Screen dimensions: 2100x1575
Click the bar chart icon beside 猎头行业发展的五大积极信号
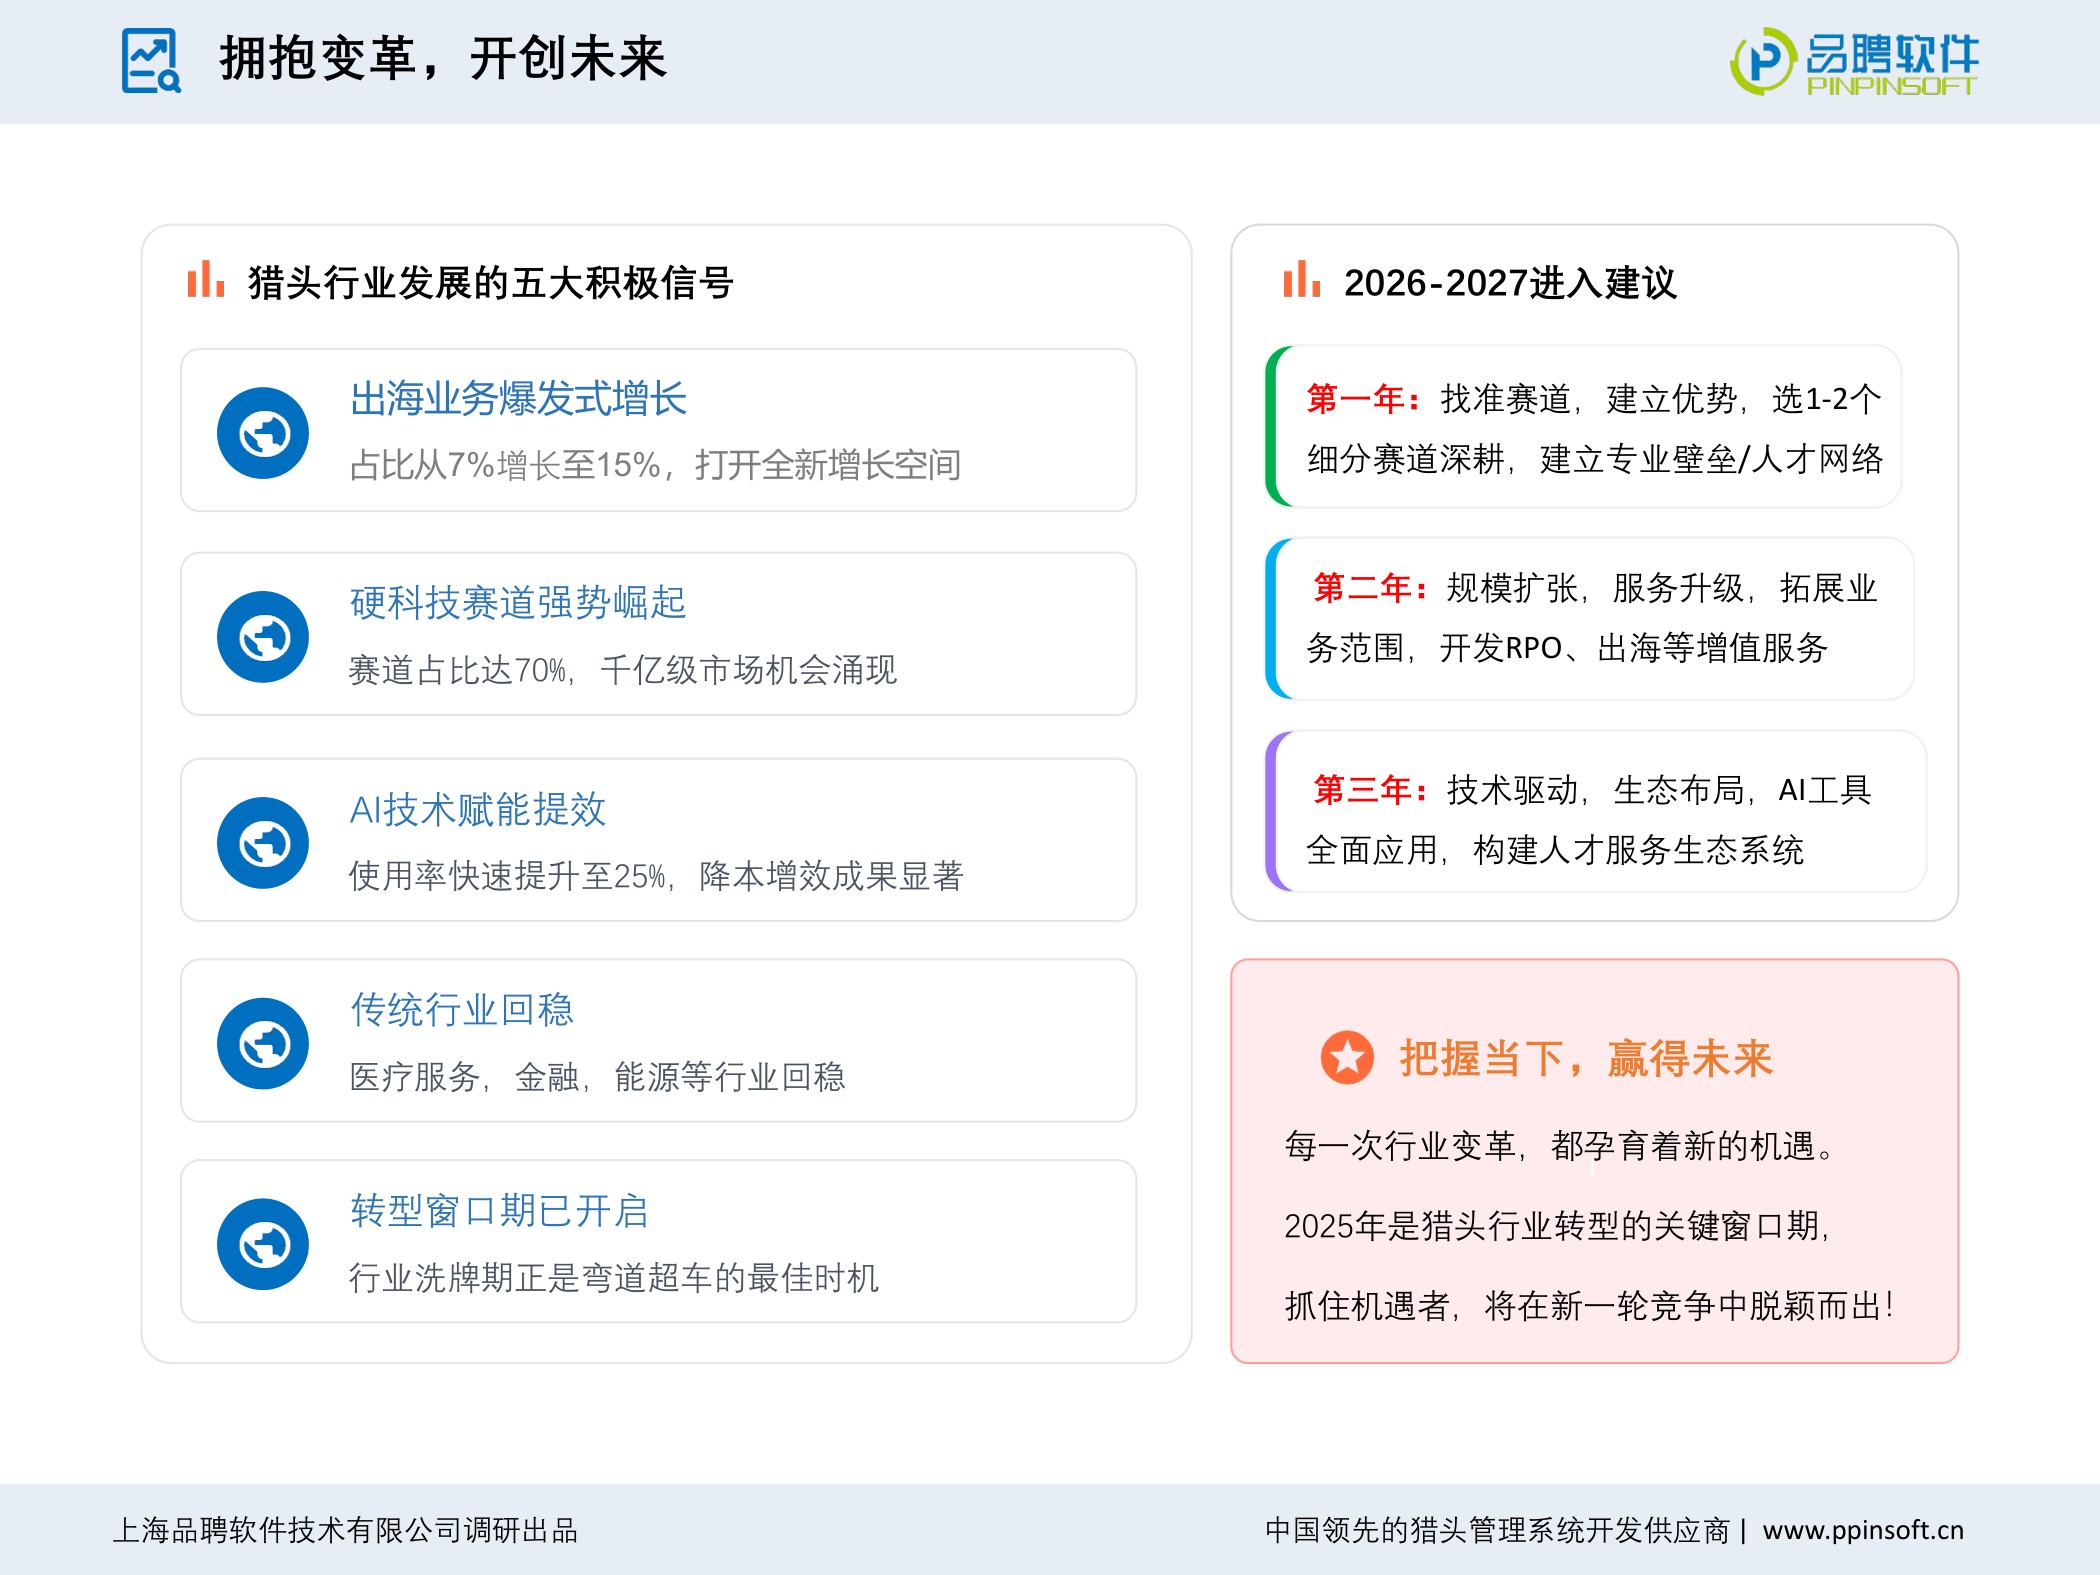(x=206, y=279)
